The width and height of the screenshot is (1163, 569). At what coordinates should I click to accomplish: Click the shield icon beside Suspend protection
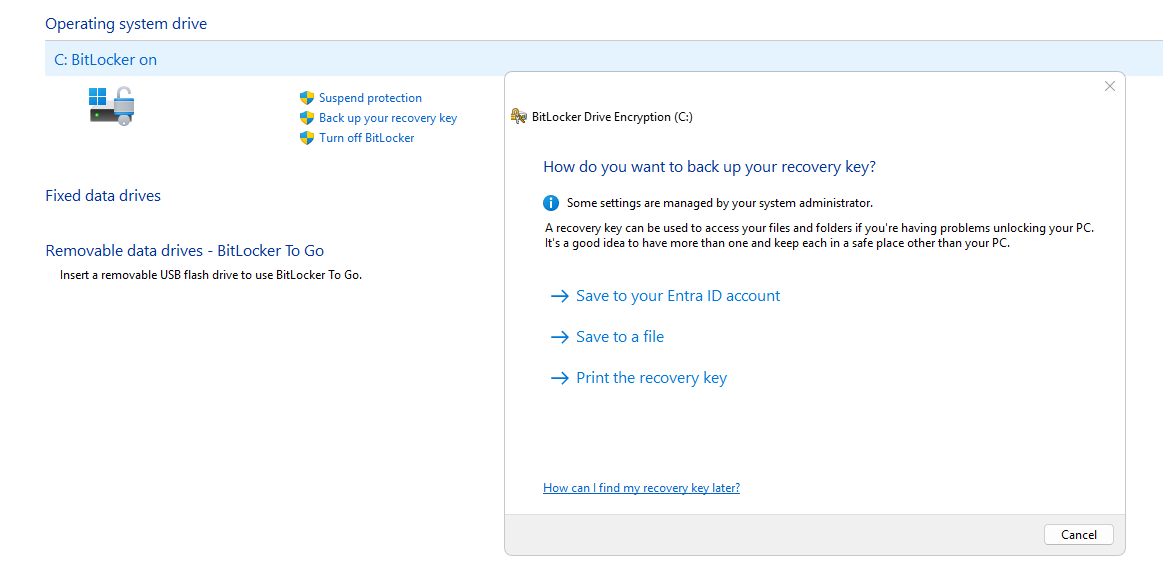click(307, 98)
